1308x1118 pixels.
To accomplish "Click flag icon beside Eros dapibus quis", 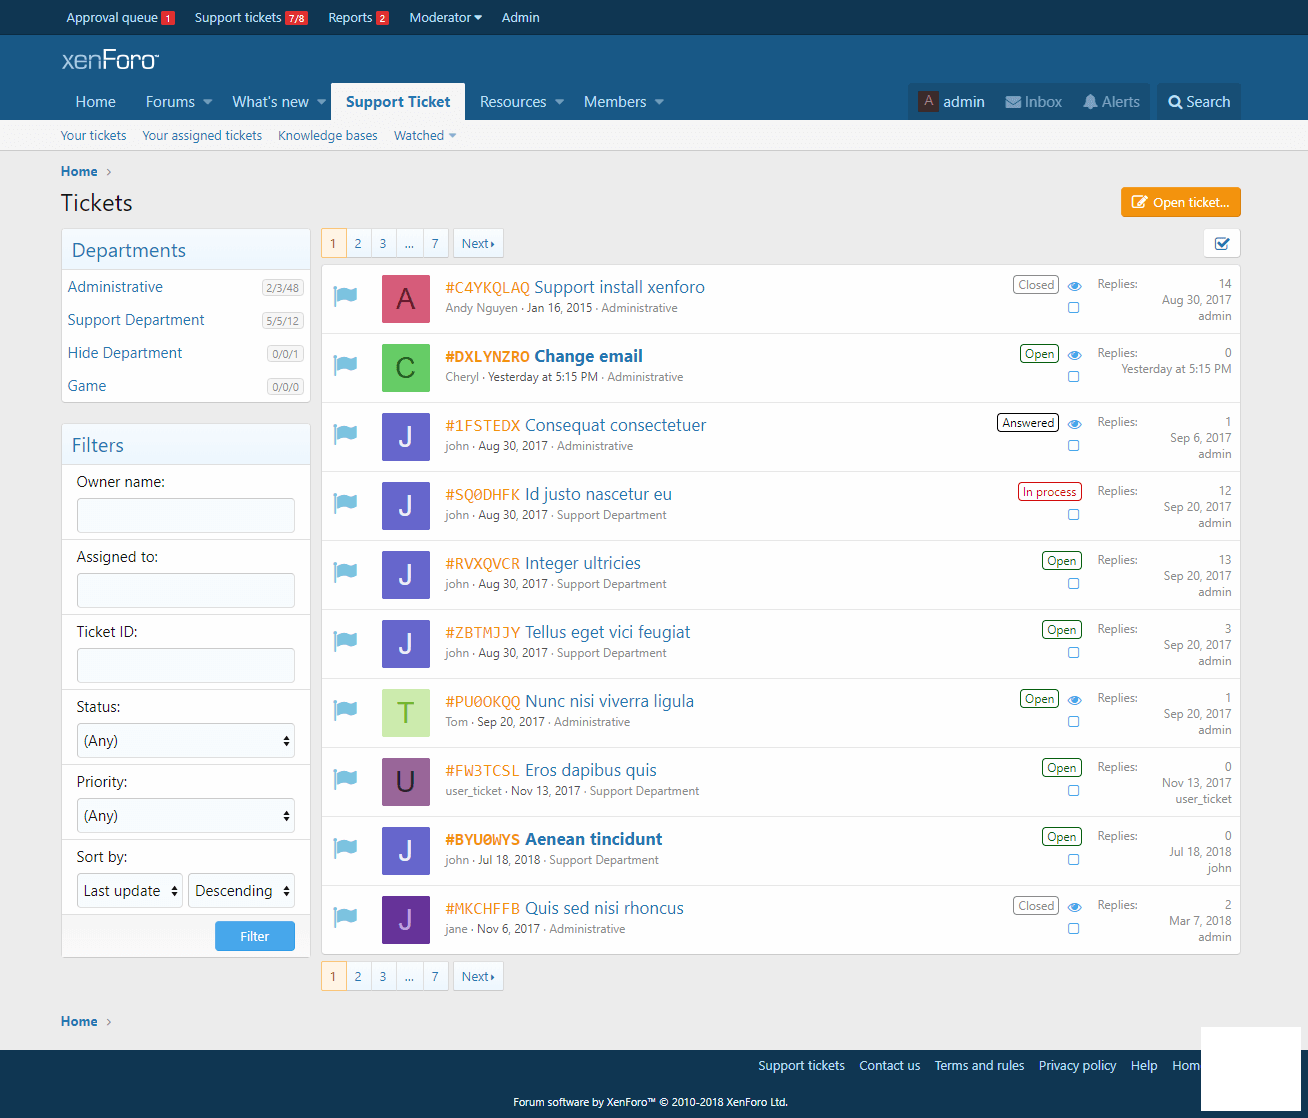I will pyautogui.click(x=345, y=778).
